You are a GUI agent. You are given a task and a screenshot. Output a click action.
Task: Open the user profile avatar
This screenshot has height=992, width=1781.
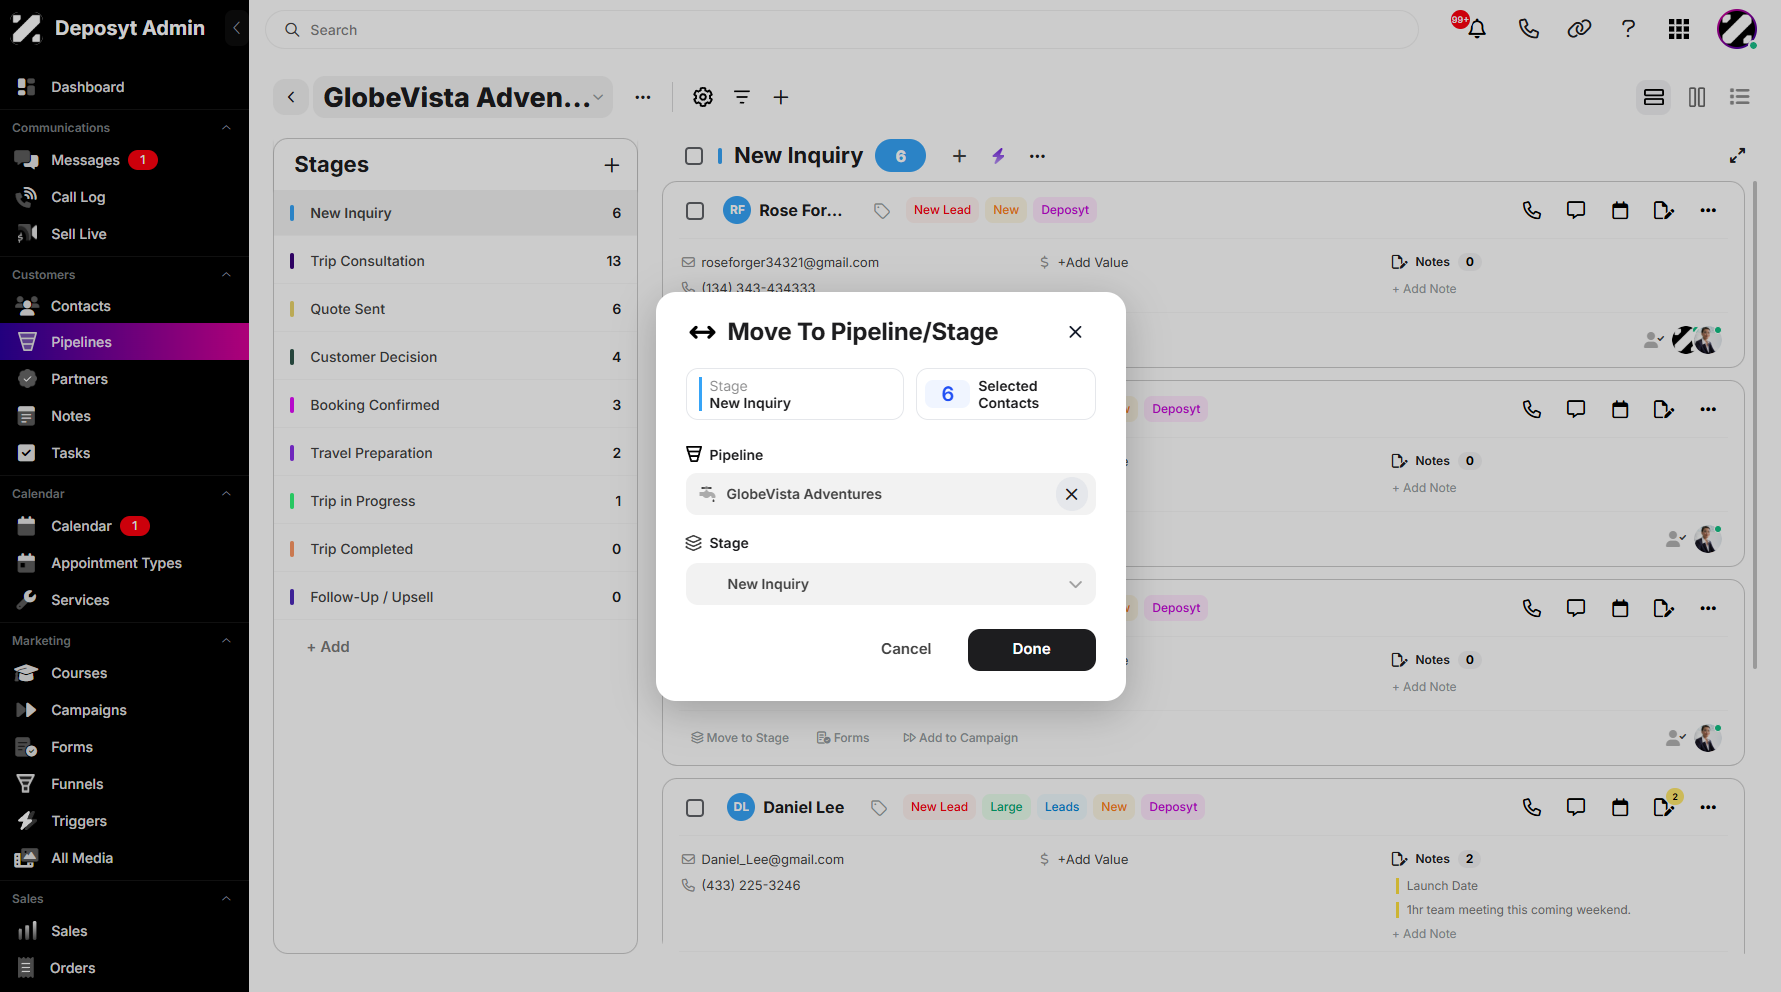point(1737,29)
